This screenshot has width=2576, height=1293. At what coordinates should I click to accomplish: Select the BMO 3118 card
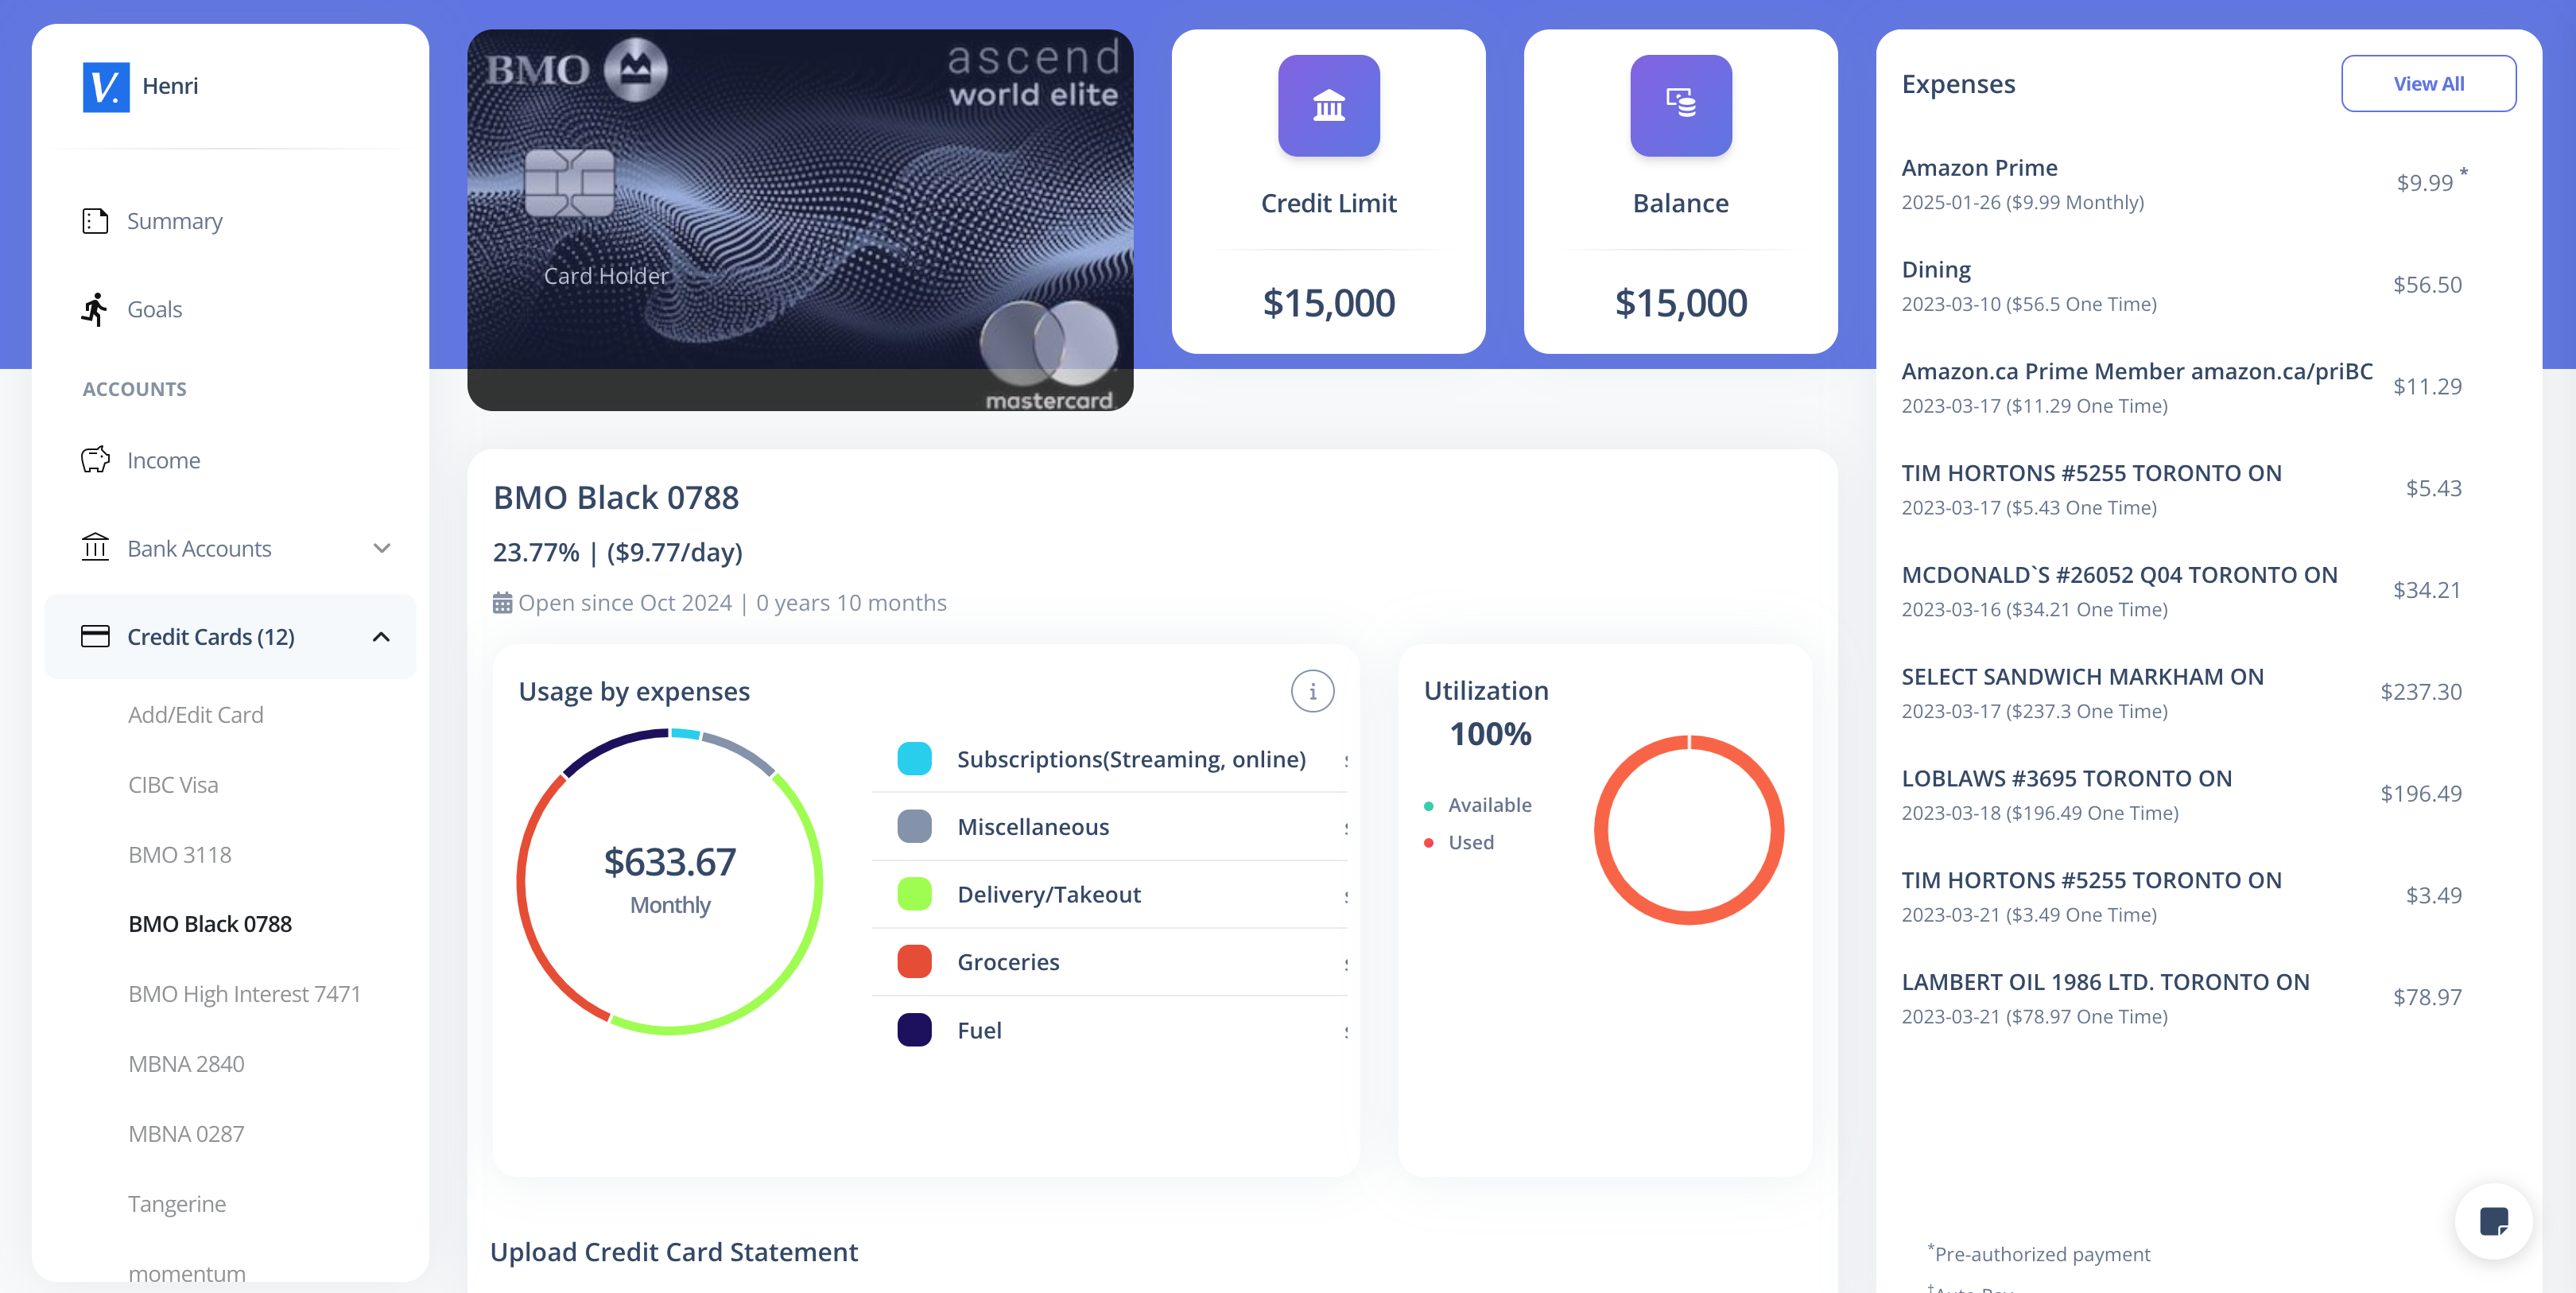click(x=180, y=855)
